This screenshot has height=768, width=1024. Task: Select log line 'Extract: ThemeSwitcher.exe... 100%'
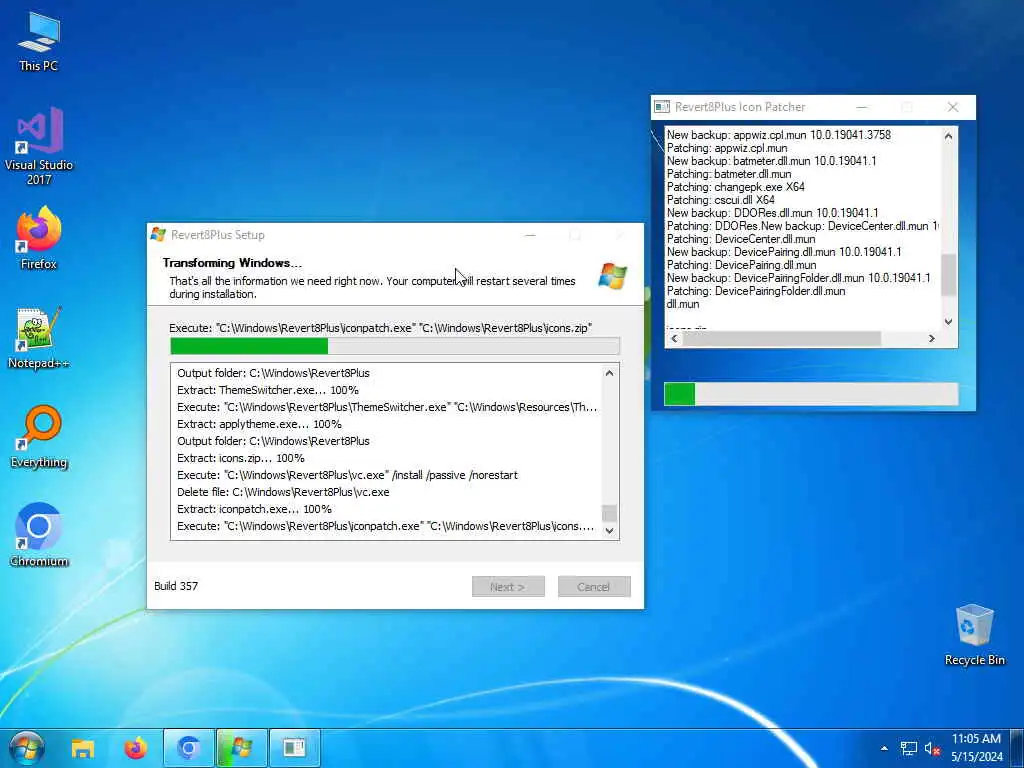(268, 390)
